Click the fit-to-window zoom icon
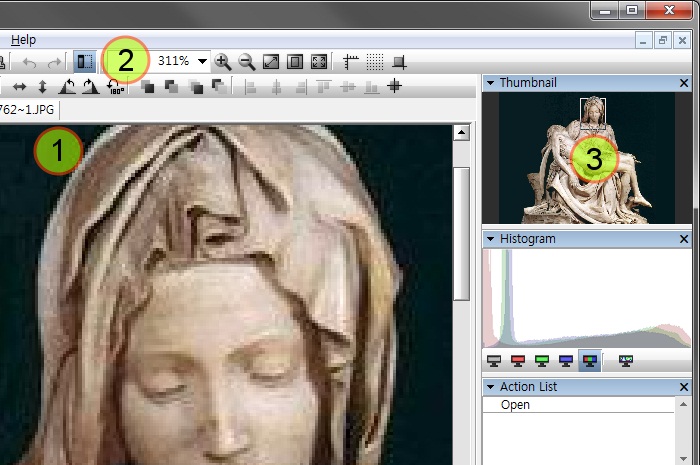 271,62
